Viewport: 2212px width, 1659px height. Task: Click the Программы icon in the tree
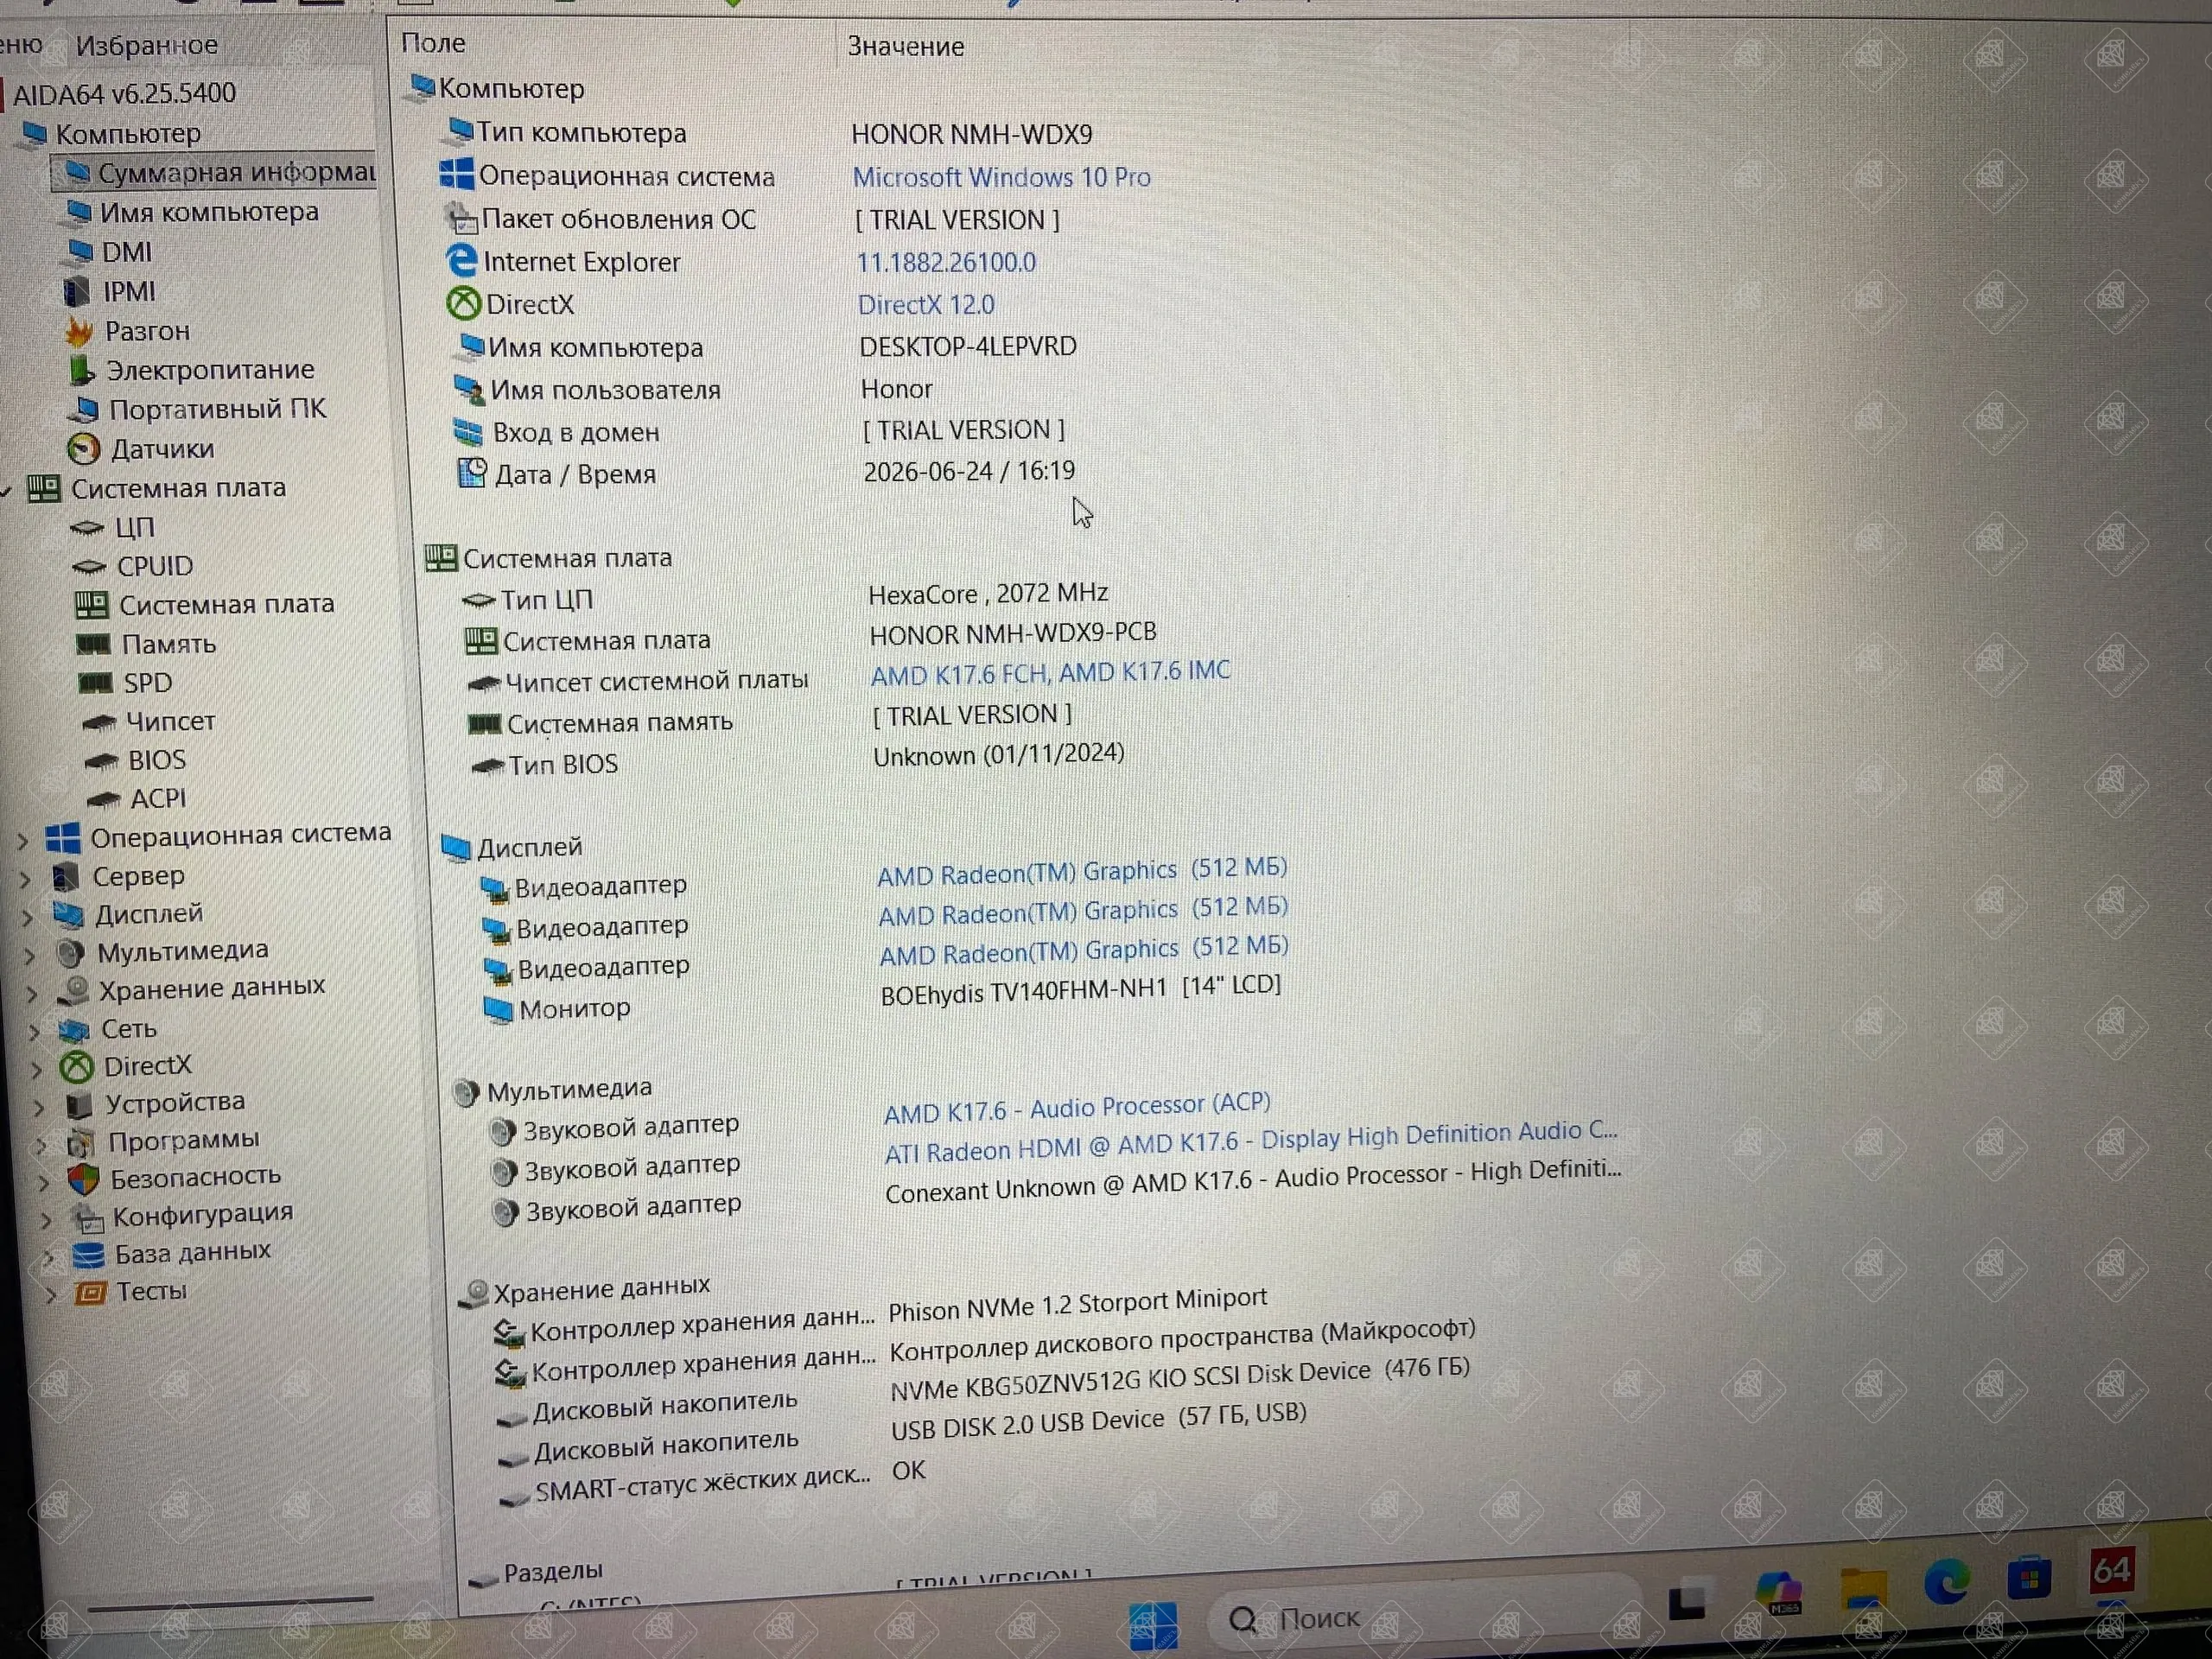(81, 1142)
